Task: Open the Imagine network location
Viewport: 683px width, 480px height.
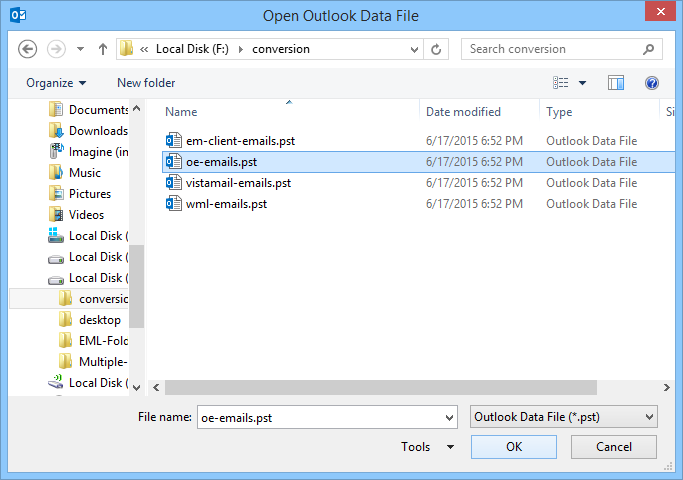Action: pos(88,152)
